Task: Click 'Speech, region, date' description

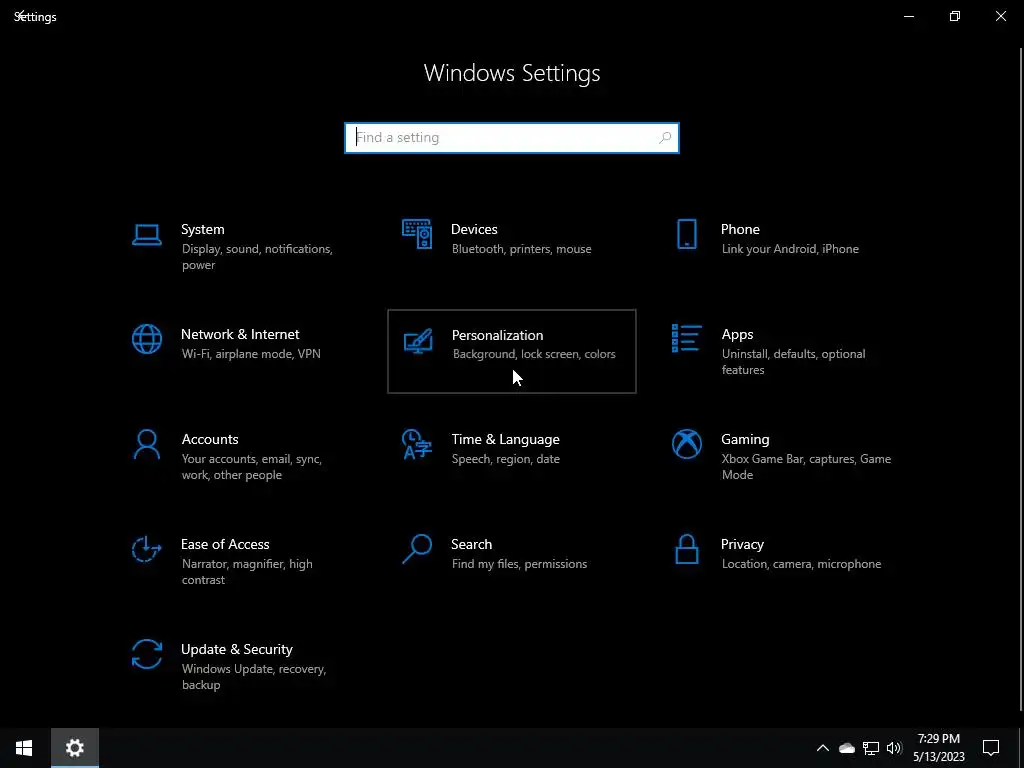Action: [505, 459]
